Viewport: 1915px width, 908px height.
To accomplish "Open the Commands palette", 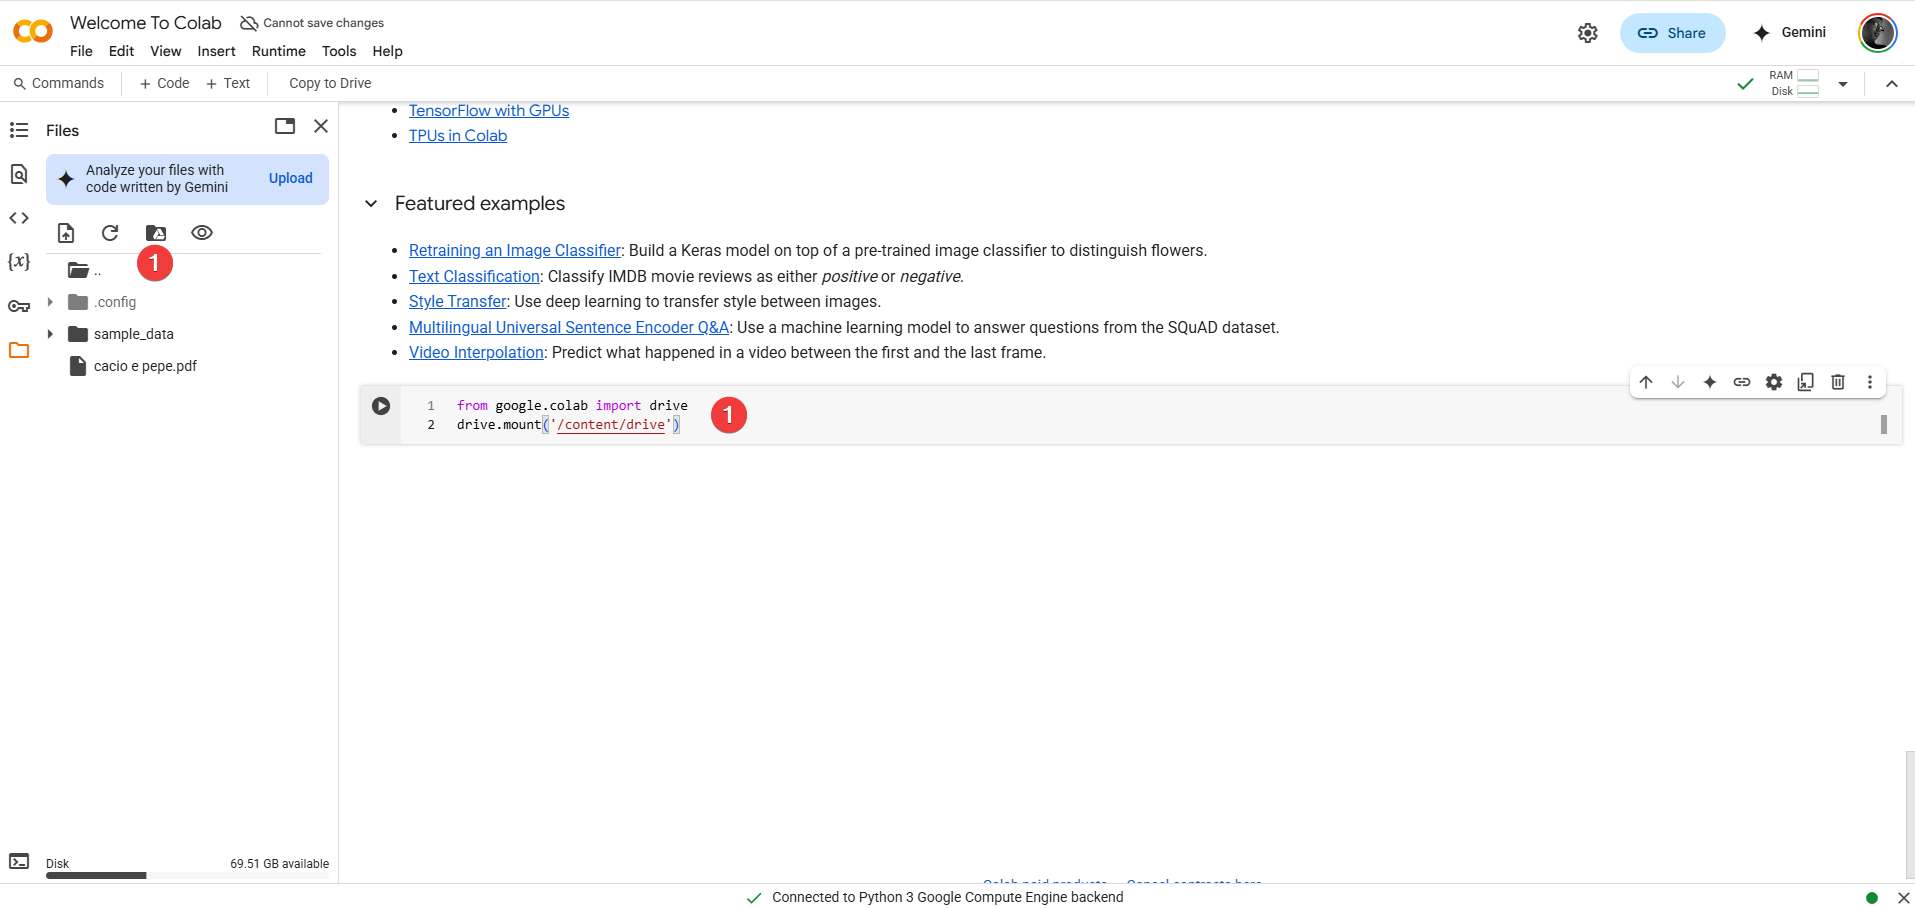I will click(59, 84).
